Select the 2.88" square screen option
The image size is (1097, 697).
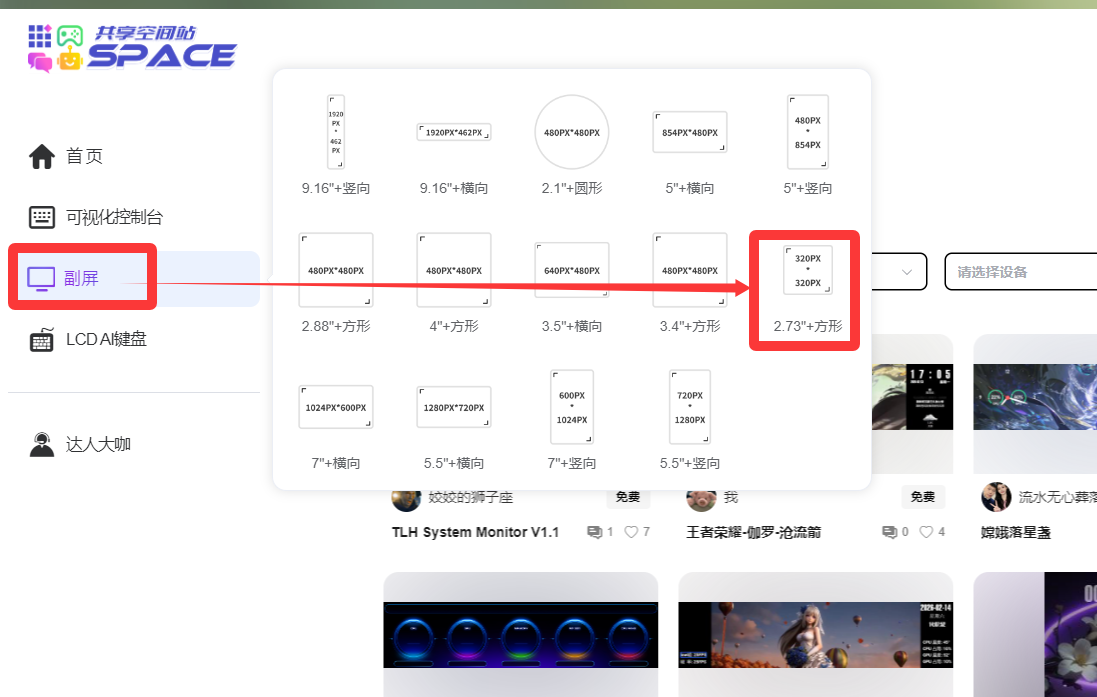[335, 270]
